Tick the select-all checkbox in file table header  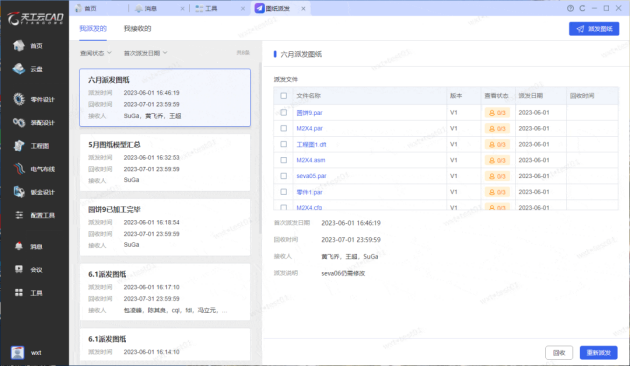[284, 96]
